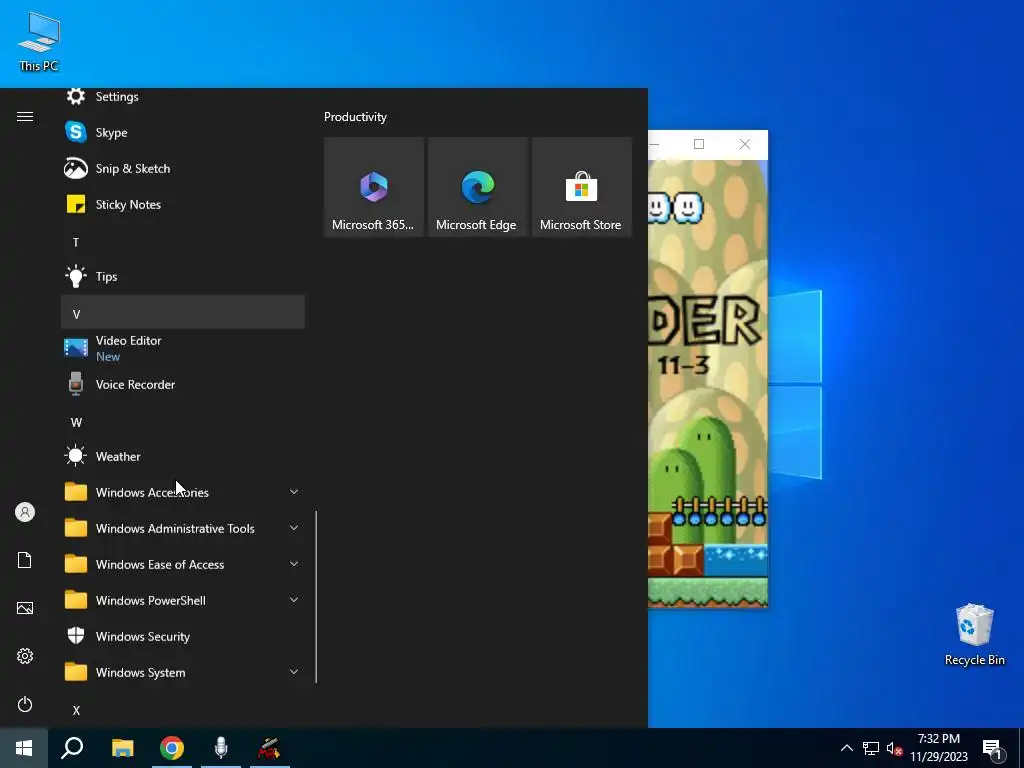Launch Video Editor

point(183,348)
